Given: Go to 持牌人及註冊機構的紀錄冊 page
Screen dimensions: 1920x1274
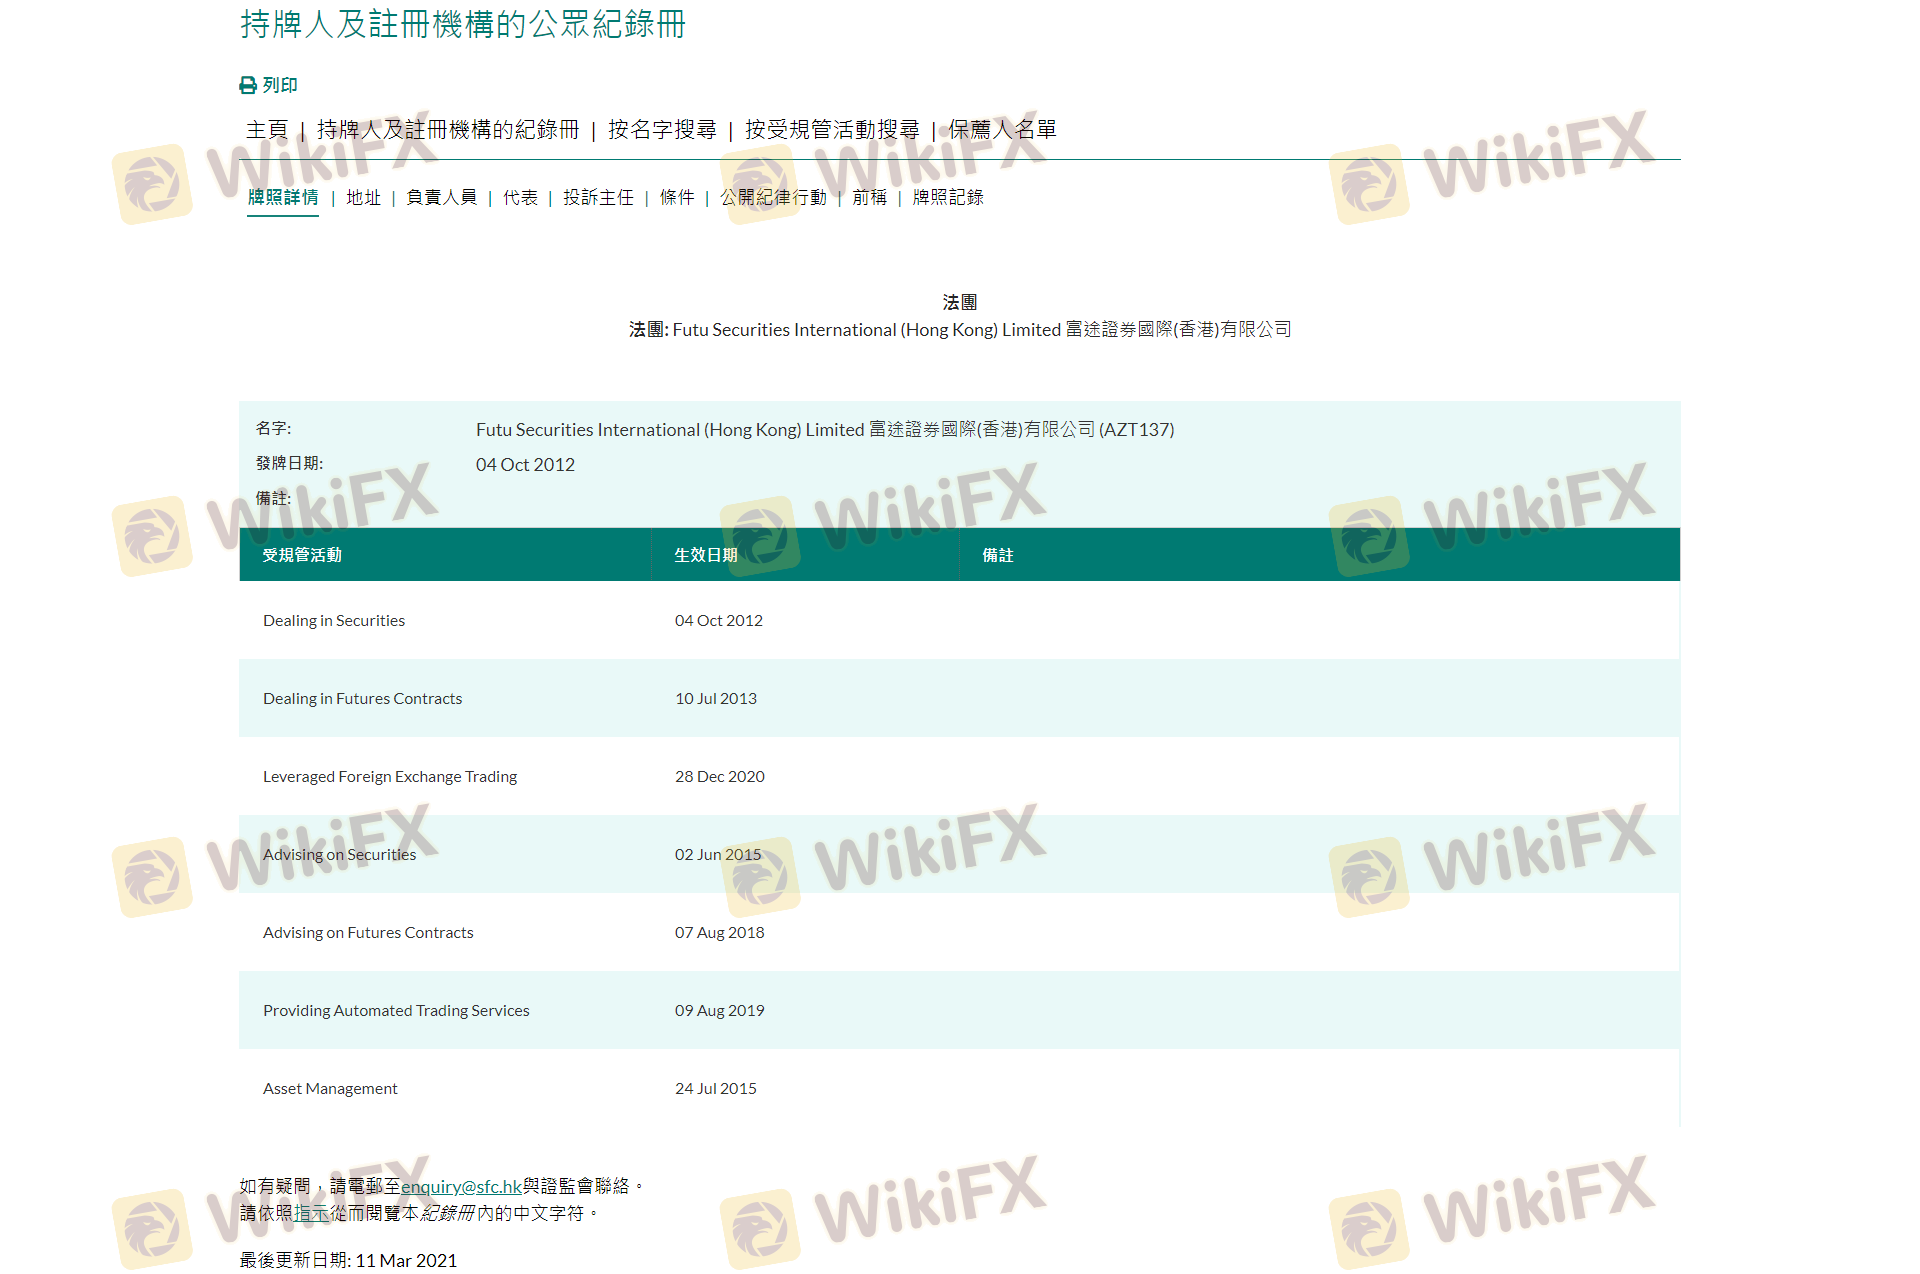Looking at the screenshot, I should coord(447,130).
